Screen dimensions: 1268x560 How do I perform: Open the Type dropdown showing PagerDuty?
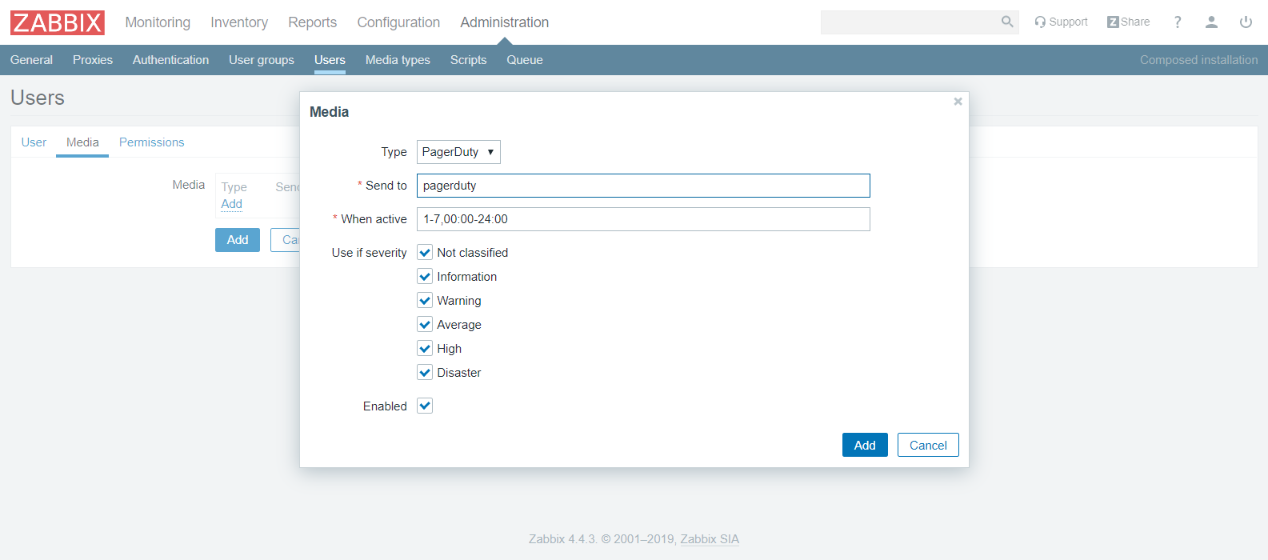point(458,152)
